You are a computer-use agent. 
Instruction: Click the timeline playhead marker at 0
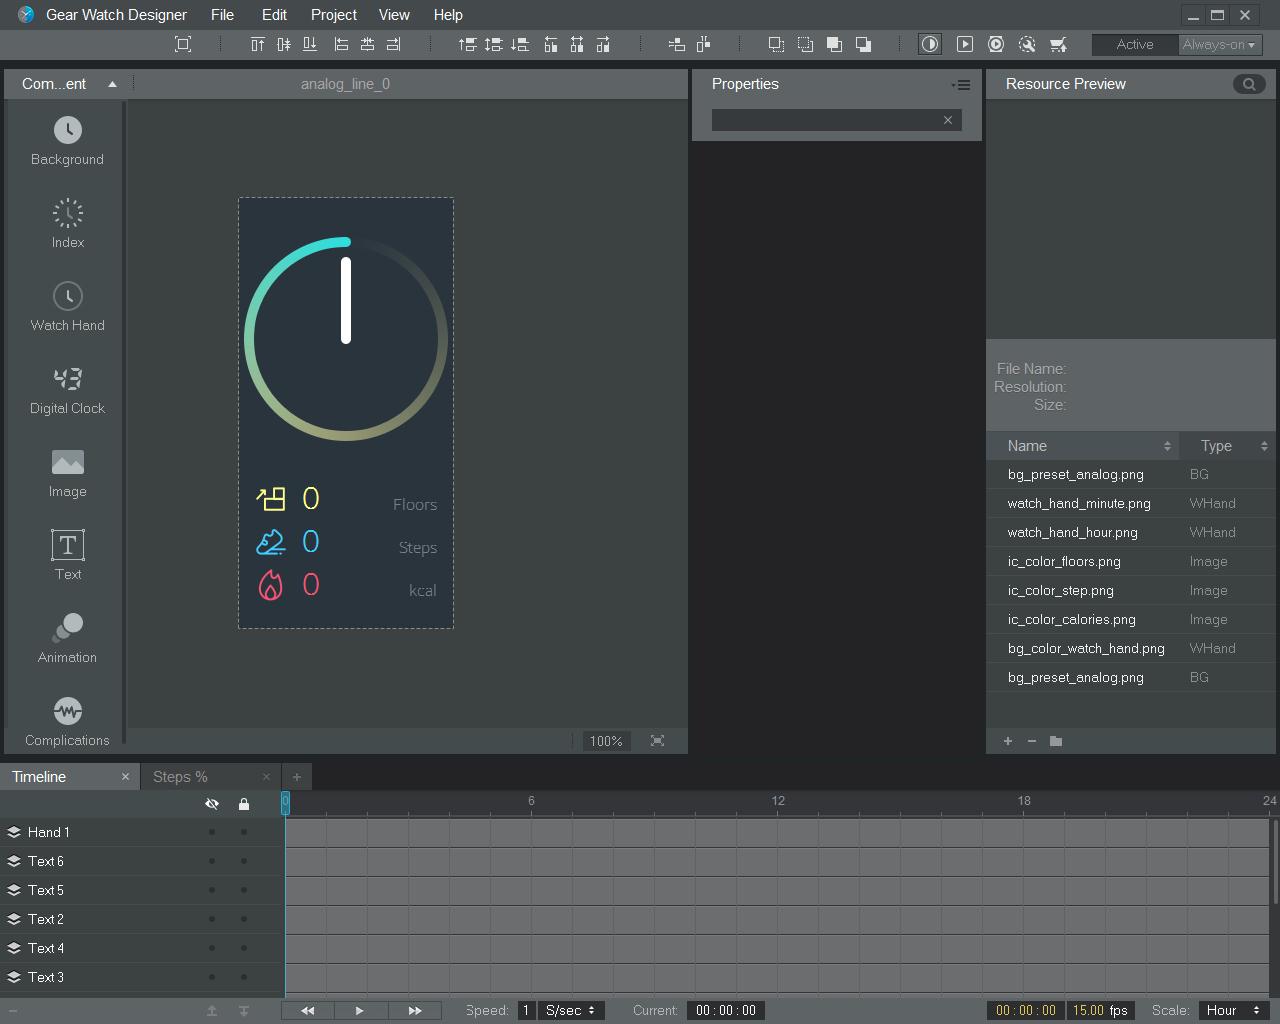(285, 801)
